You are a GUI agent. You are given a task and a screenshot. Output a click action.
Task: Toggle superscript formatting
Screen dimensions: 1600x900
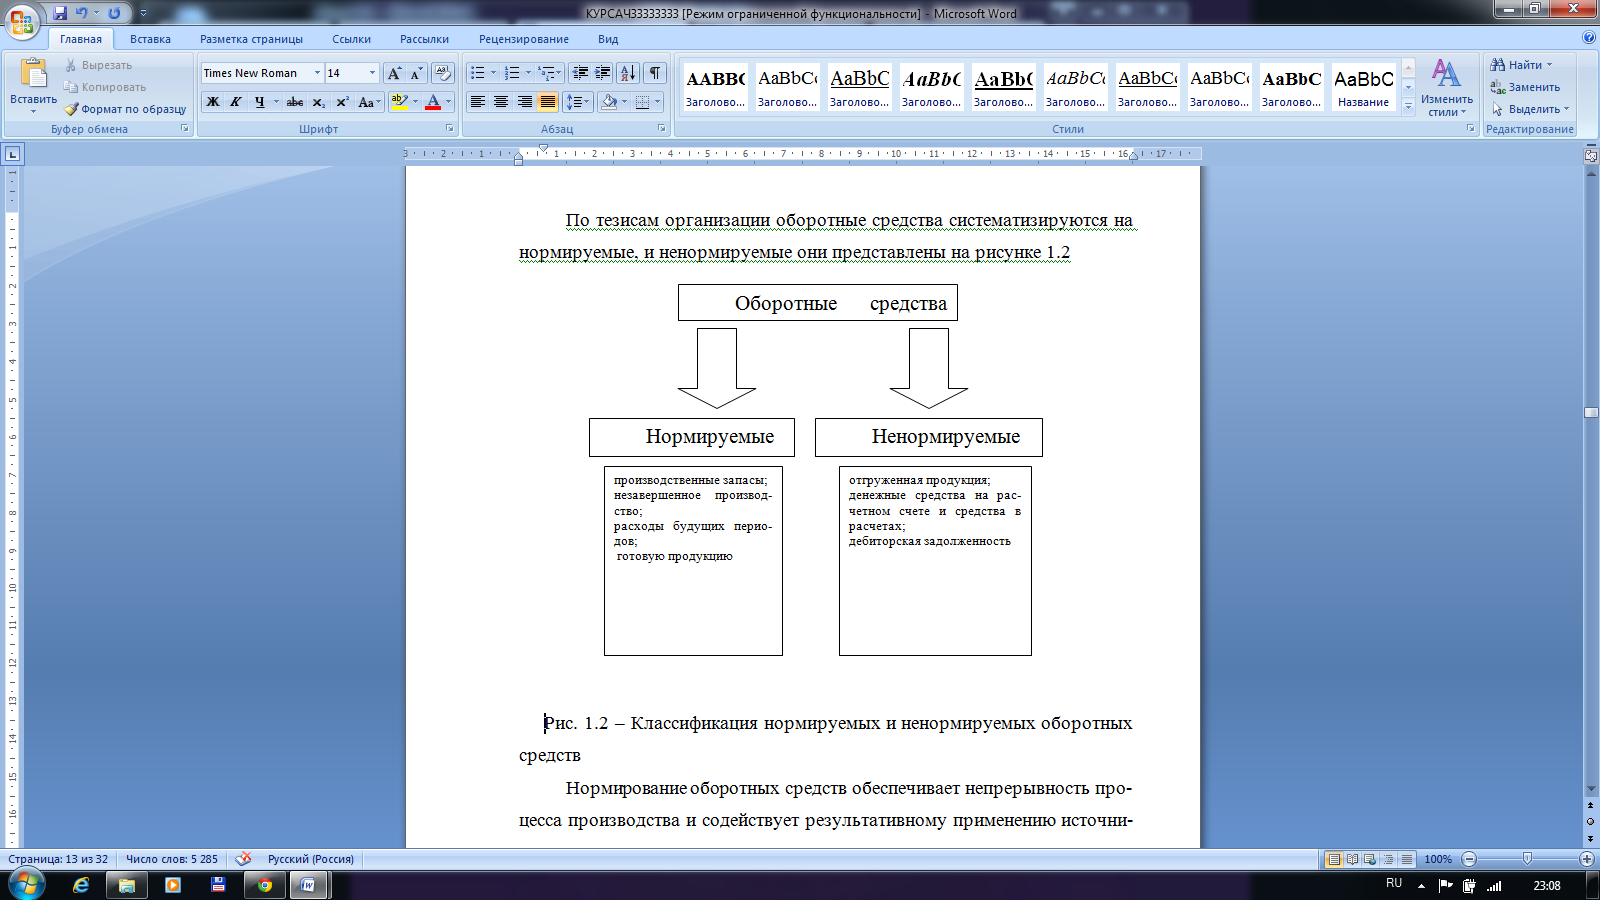342,102
